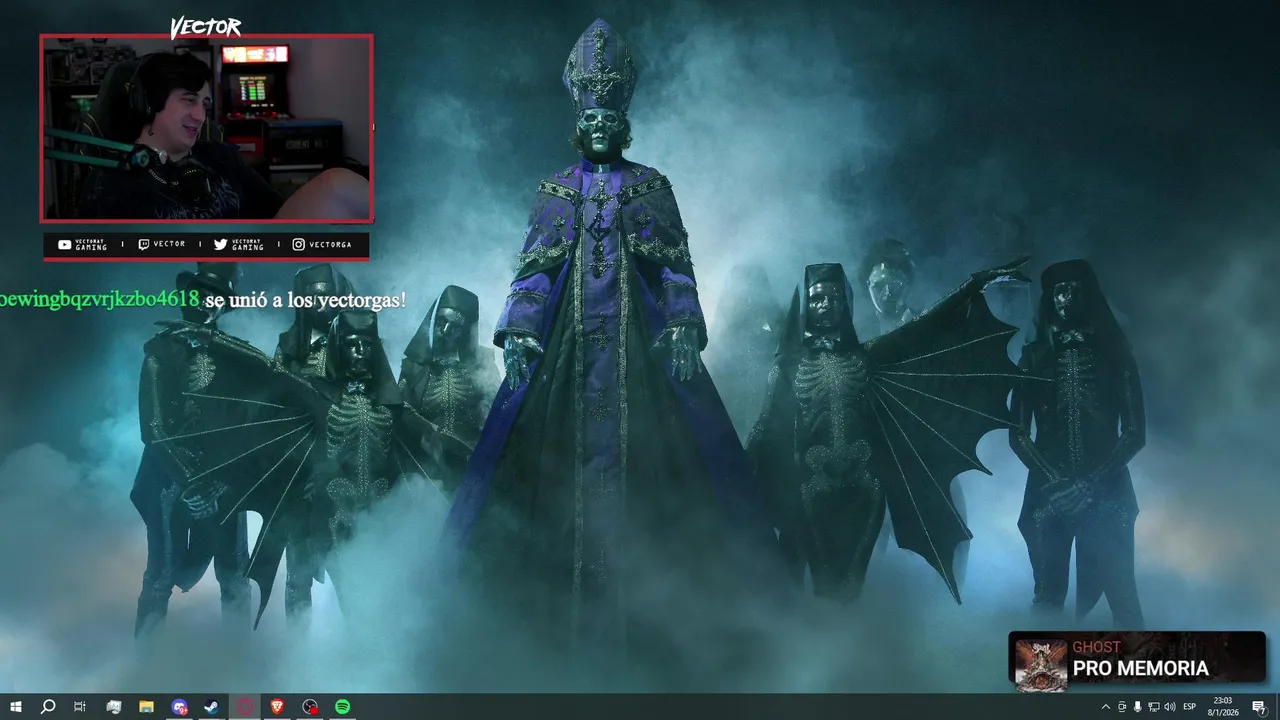1280x720 pixels.
Task: Click the 'se unió a los vectorgas!' alert
Action: click(306, 300)
